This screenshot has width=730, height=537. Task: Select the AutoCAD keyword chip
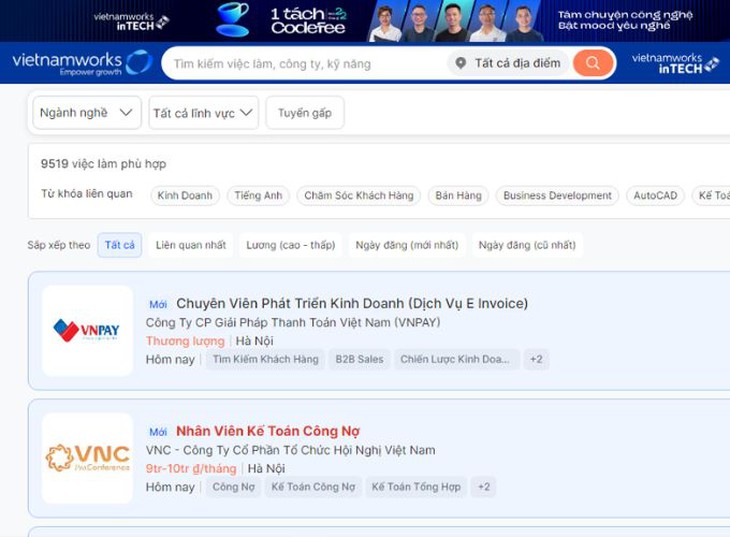pyautogui.click(x=655, y=196)
